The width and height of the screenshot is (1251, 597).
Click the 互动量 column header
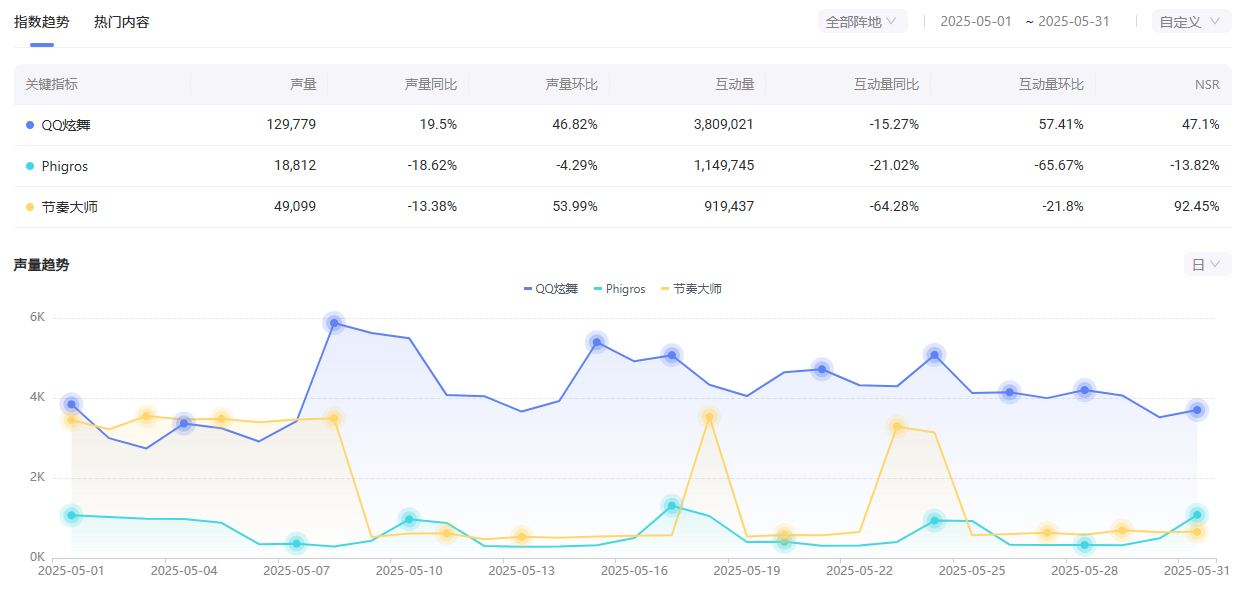(x=734, y=85)
